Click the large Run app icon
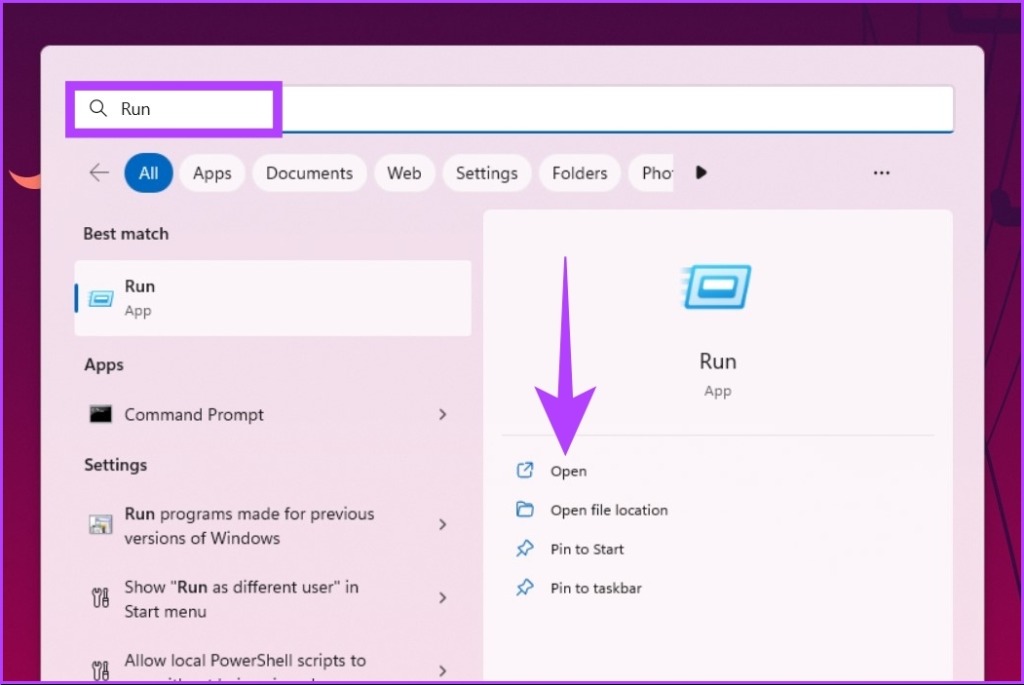This screenshot has height=685, width=1024. pyautogui.click(x=717, y=287)
